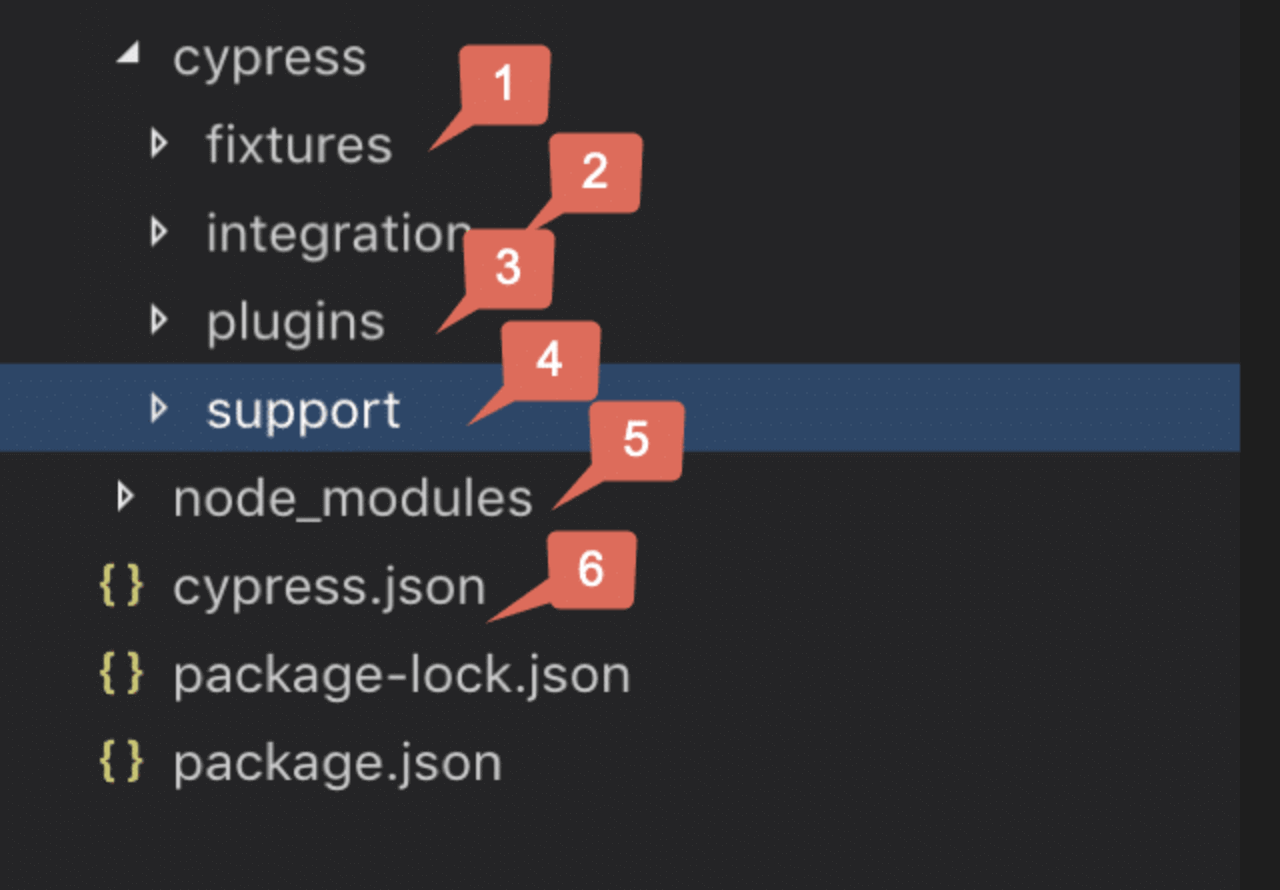This screenshot has width=1280, height=890.
Task: Expand the highlighted support folder
Action: (159, 408)
